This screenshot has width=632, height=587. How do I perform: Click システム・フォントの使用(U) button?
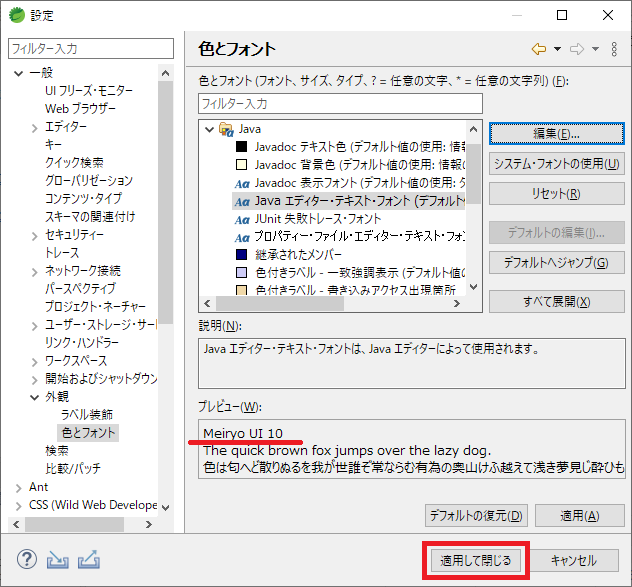tap(557, 164)
